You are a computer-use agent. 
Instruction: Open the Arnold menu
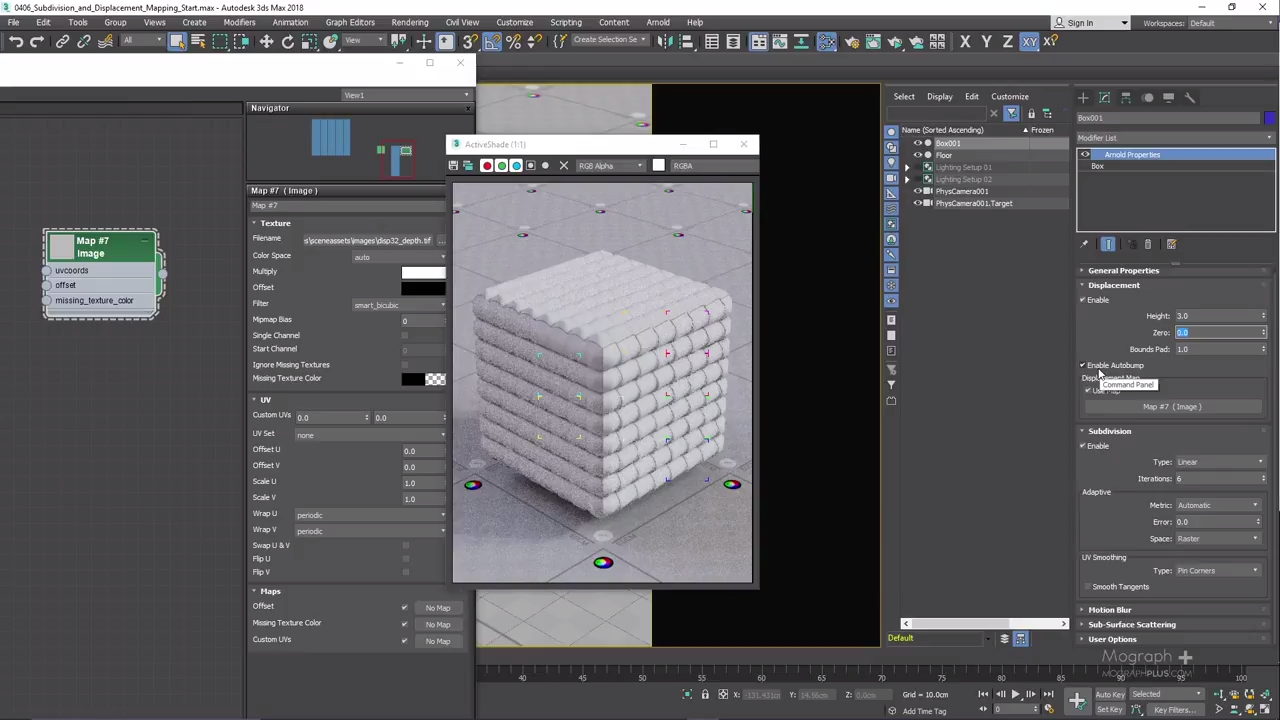click(x=658, y=22)
